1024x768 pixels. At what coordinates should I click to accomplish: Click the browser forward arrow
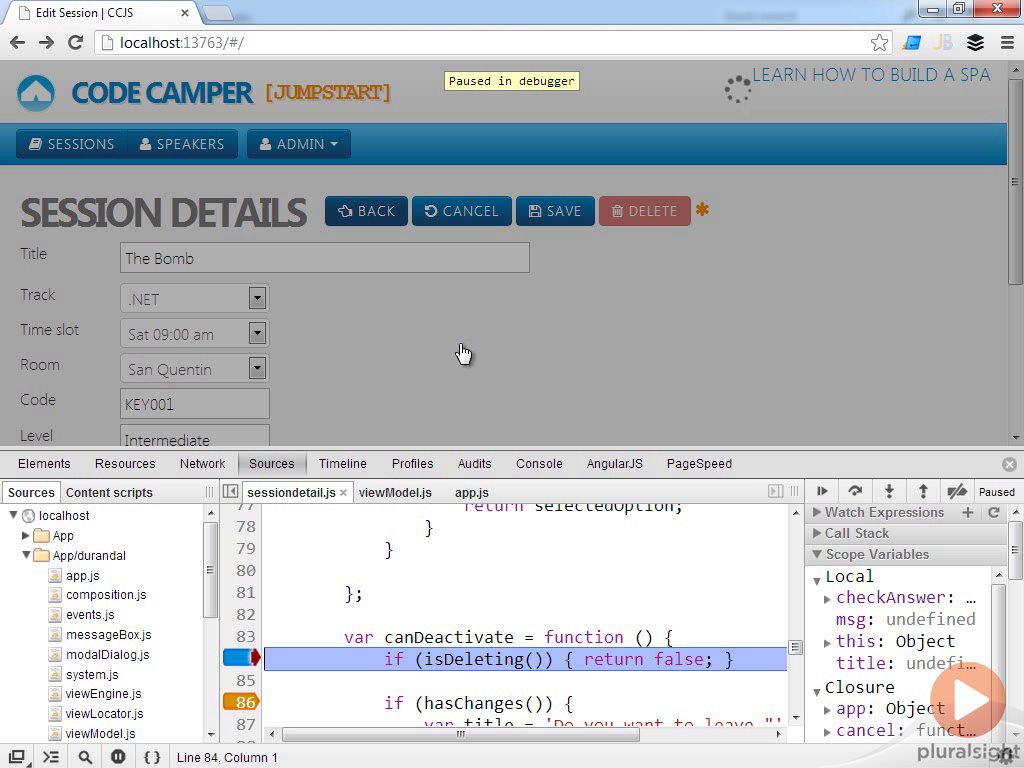tap(46, 43)
